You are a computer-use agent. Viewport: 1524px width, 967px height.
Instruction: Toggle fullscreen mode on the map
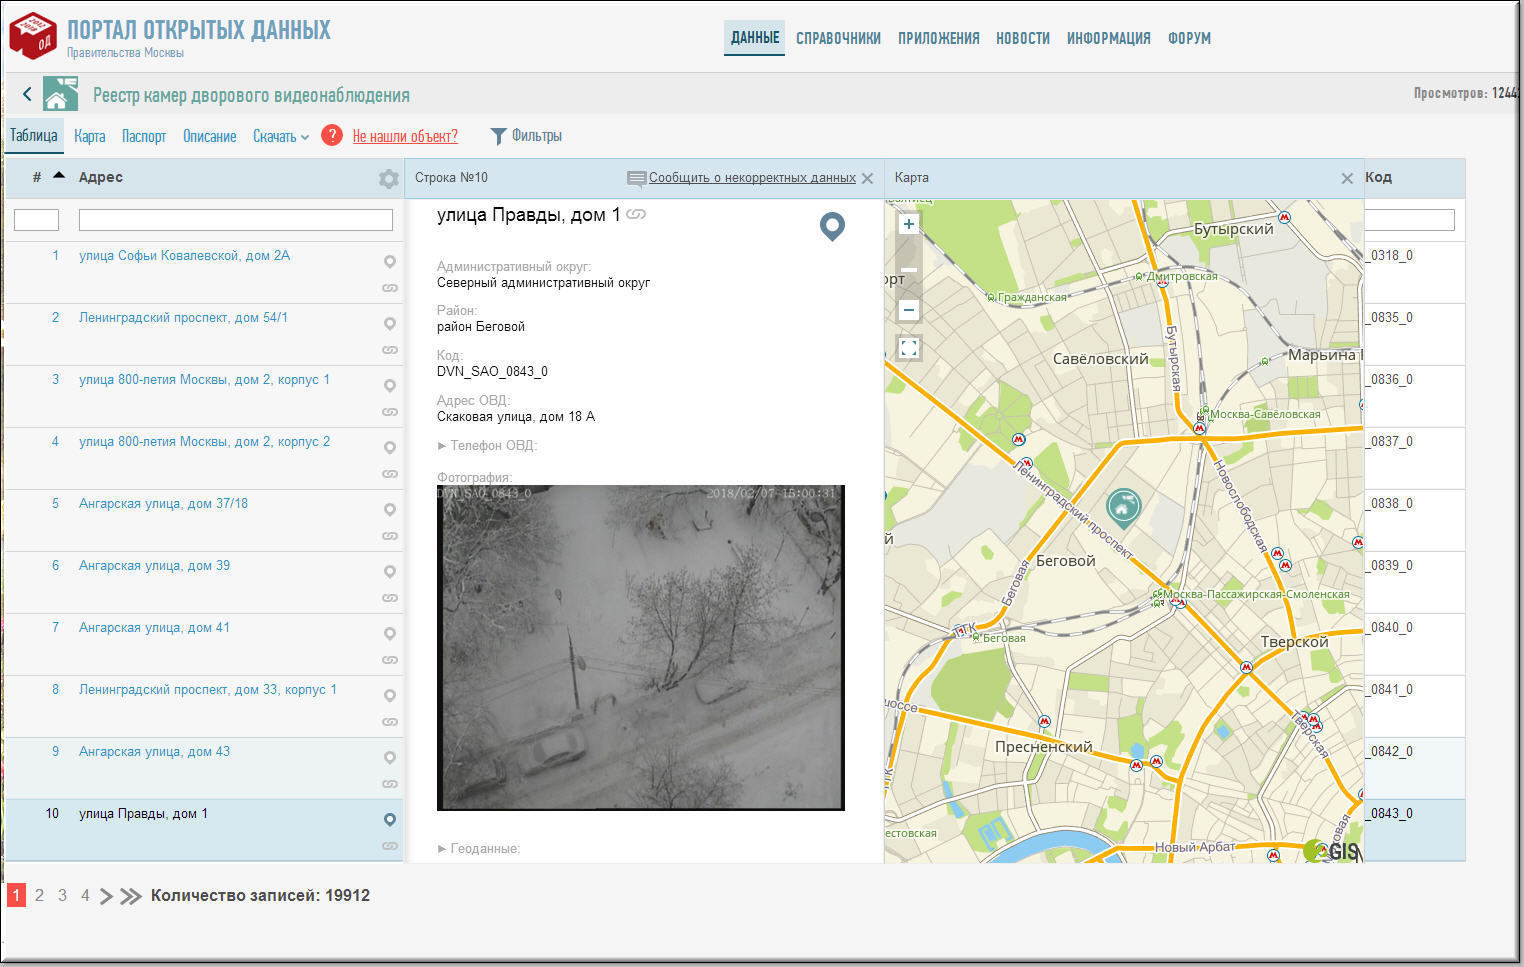click(908, 349)
